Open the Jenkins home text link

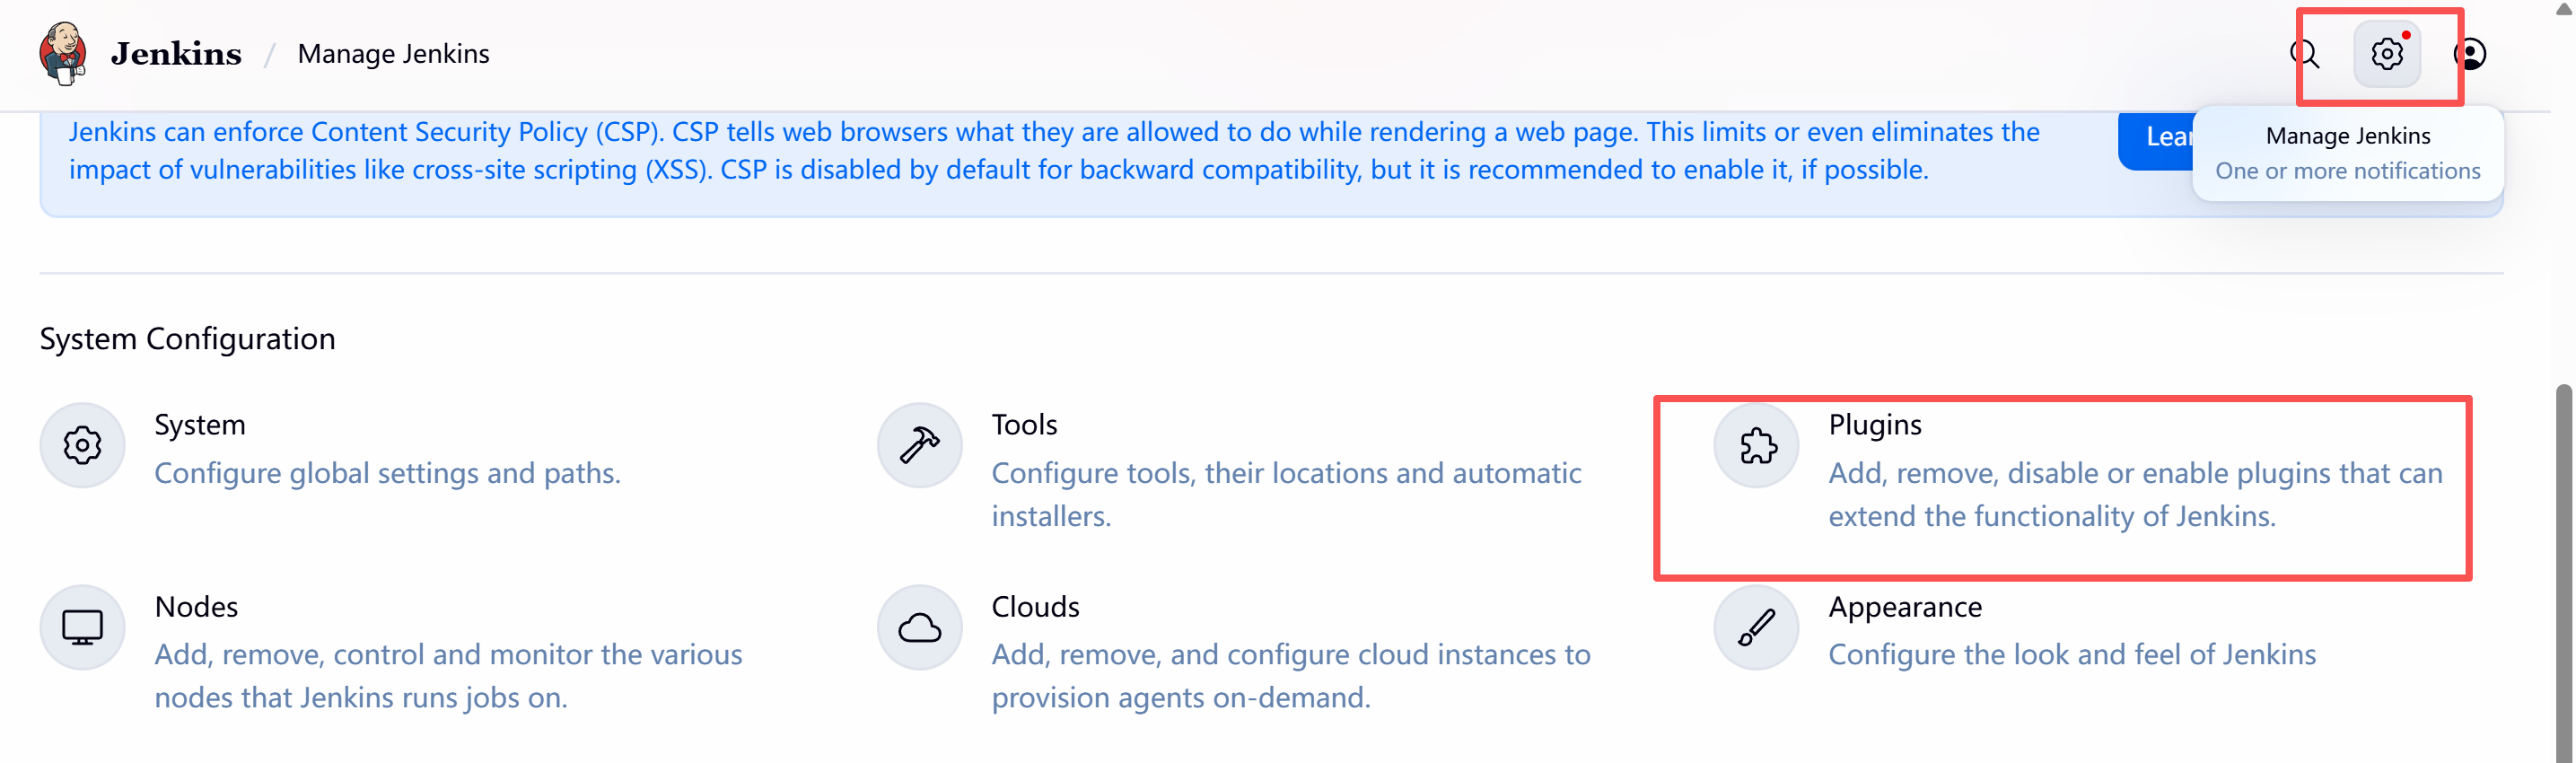coord(176,54)
